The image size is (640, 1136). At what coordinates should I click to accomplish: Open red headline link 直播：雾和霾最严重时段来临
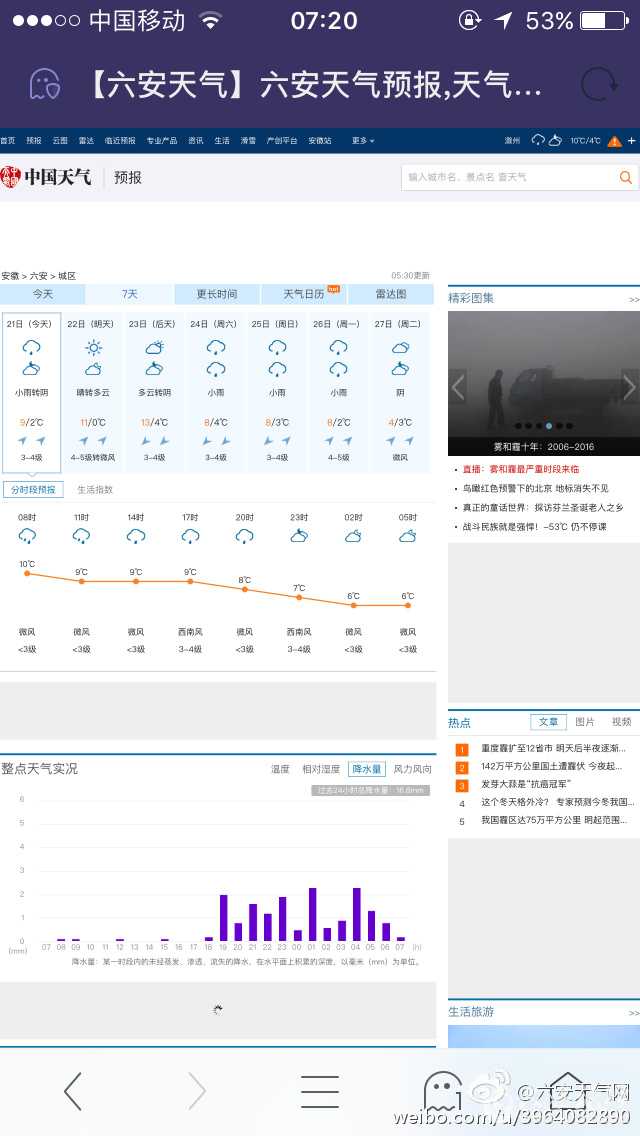[520, 469]
